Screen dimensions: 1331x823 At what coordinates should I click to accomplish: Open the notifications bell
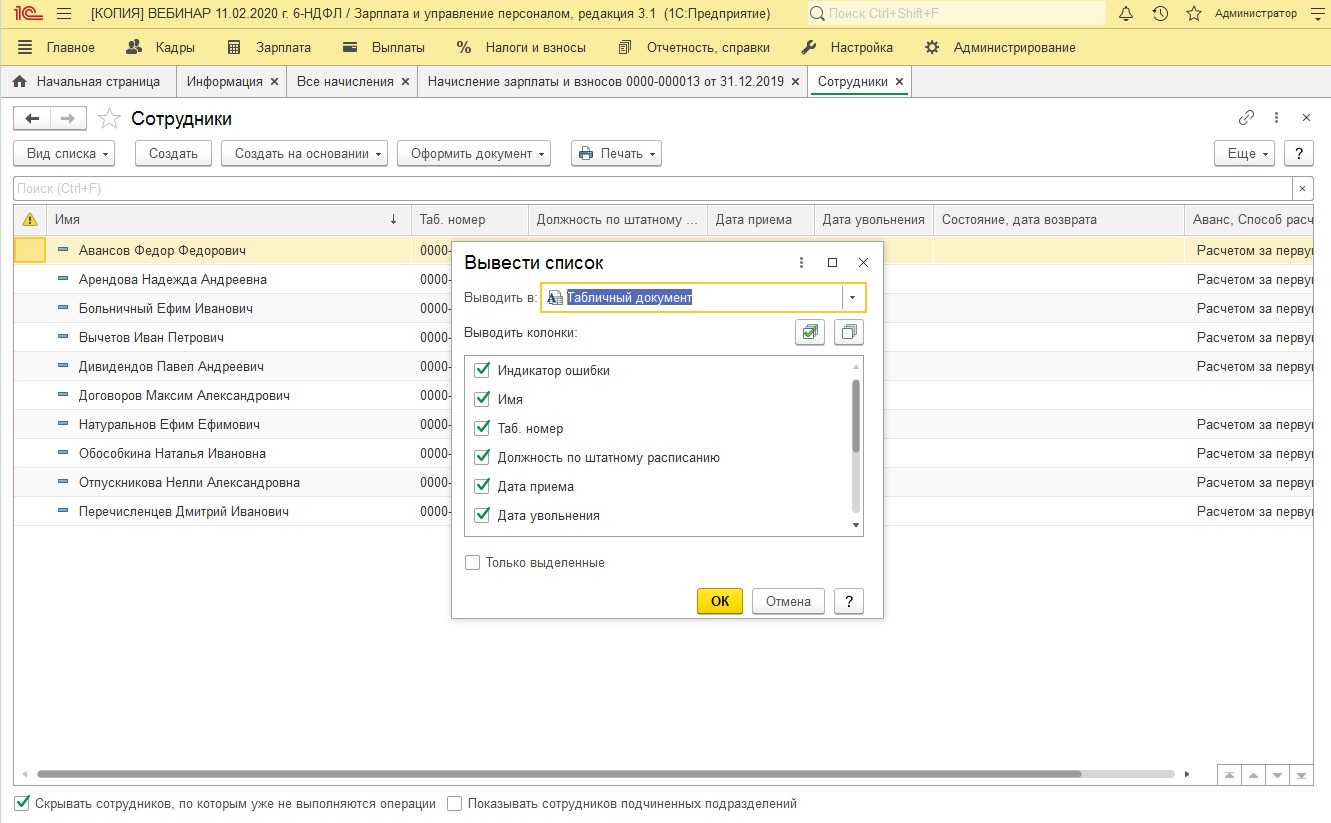[x=1126, y=14]
